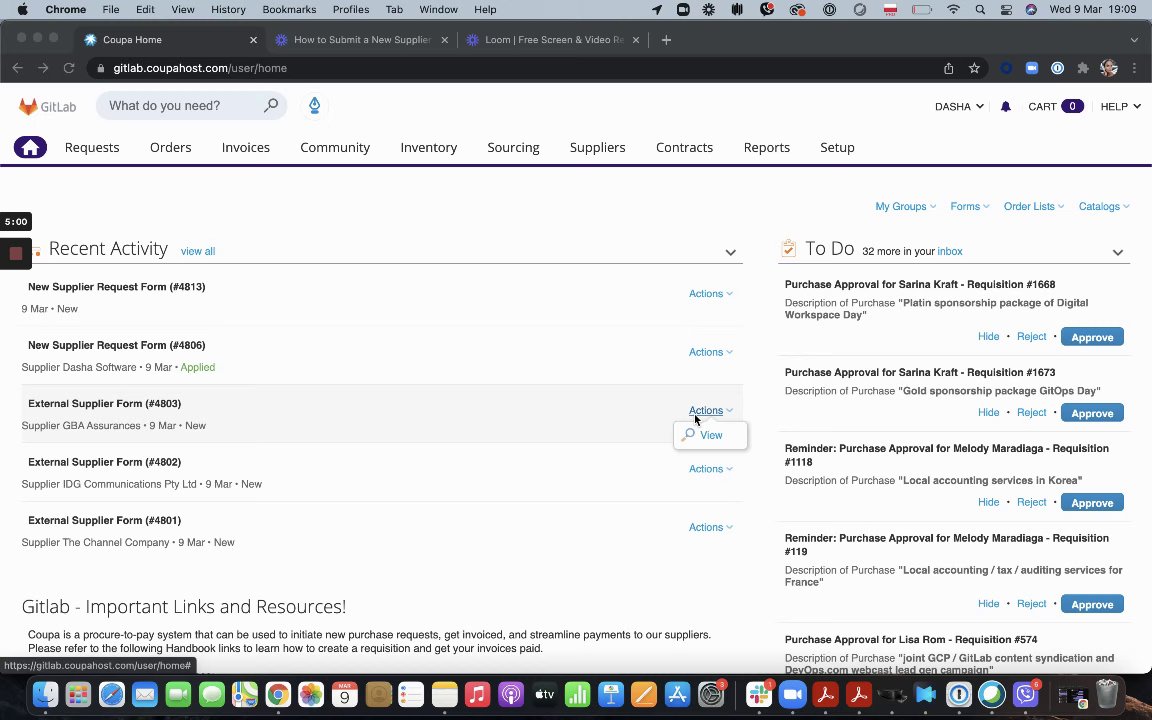Click the GitLab logo
1152x720 pixels.
(48, 107)
